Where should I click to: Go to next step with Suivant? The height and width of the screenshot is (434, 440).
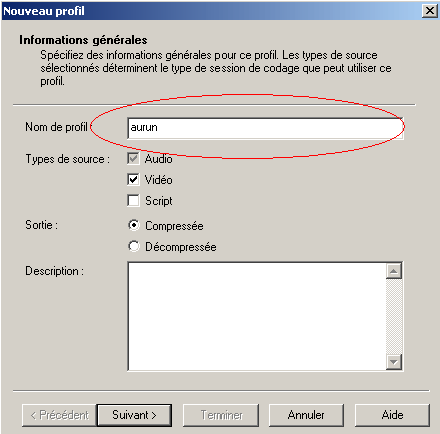coord(134,415)
